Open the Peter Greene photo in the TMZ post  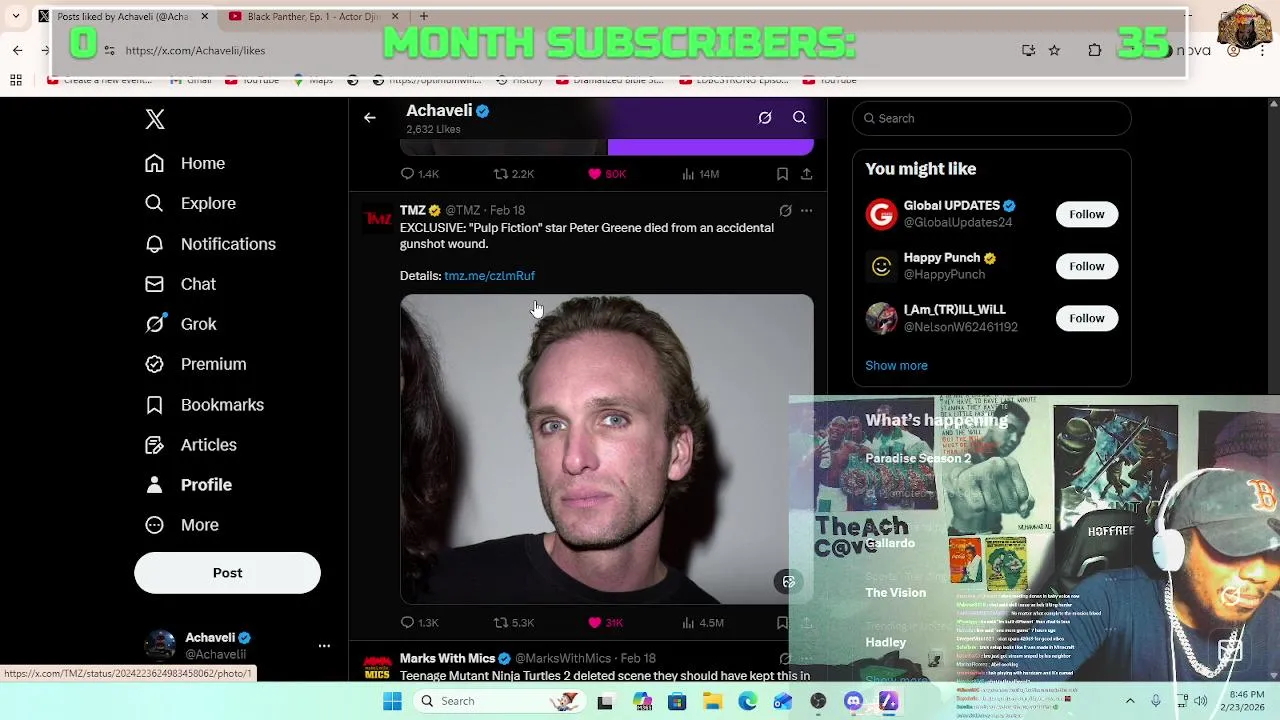tap(607, 449)
